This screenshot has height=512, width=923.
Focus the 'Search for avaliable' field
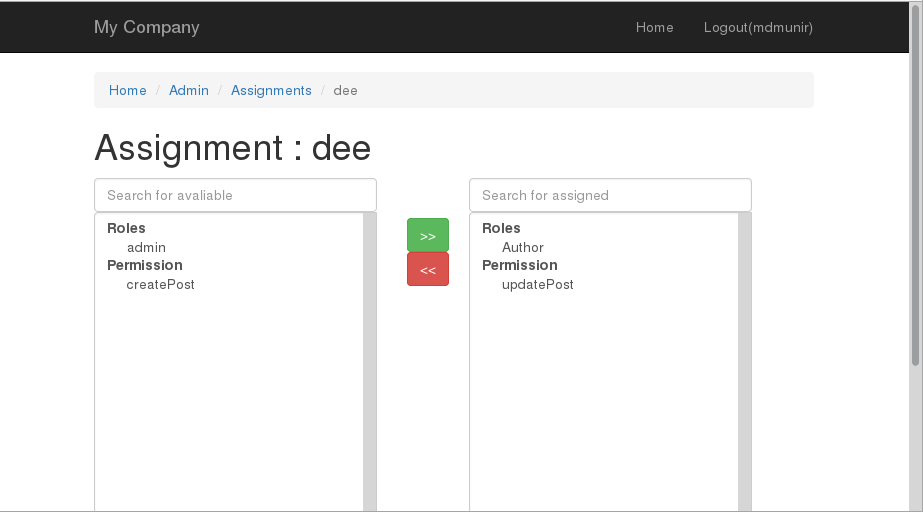point(235,195)
